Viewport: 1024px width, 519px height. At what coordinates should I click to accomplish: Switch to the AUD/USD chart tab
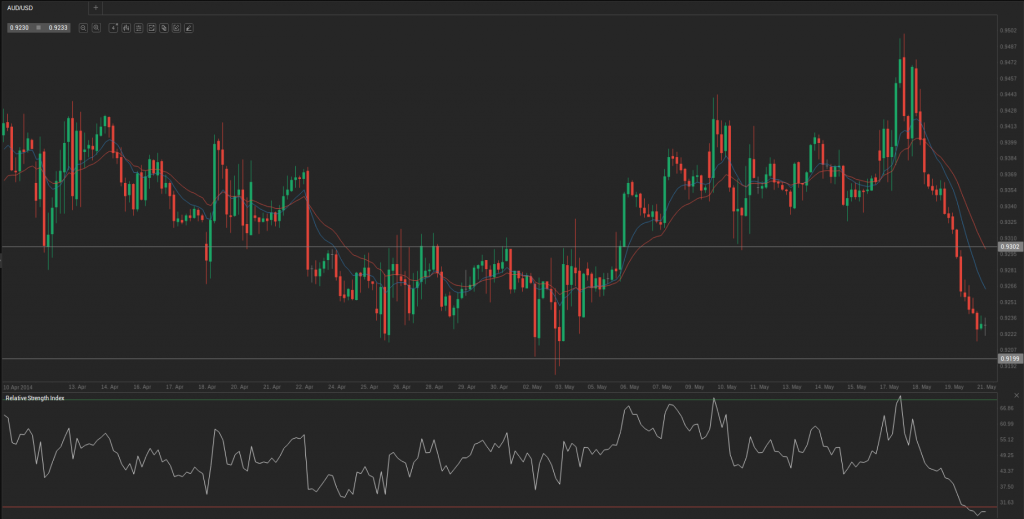[22, 7]
